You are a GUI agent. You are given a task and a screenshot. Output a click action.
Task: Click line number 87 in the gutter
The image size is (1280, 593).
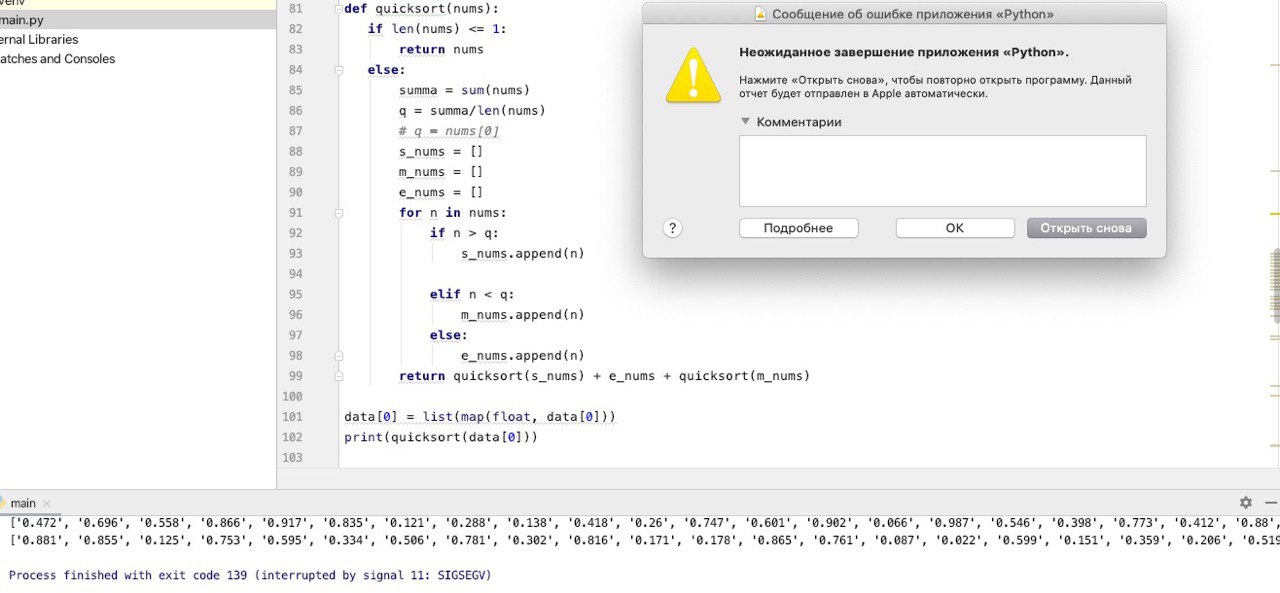point(295,131)
